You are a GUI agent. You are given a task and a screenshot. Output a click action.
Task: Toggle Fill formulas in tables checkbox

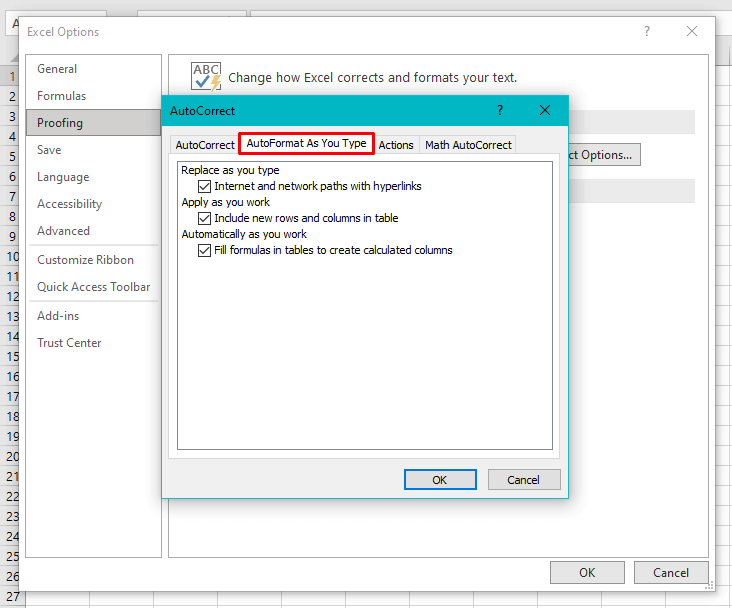click(x=204, y=250)
